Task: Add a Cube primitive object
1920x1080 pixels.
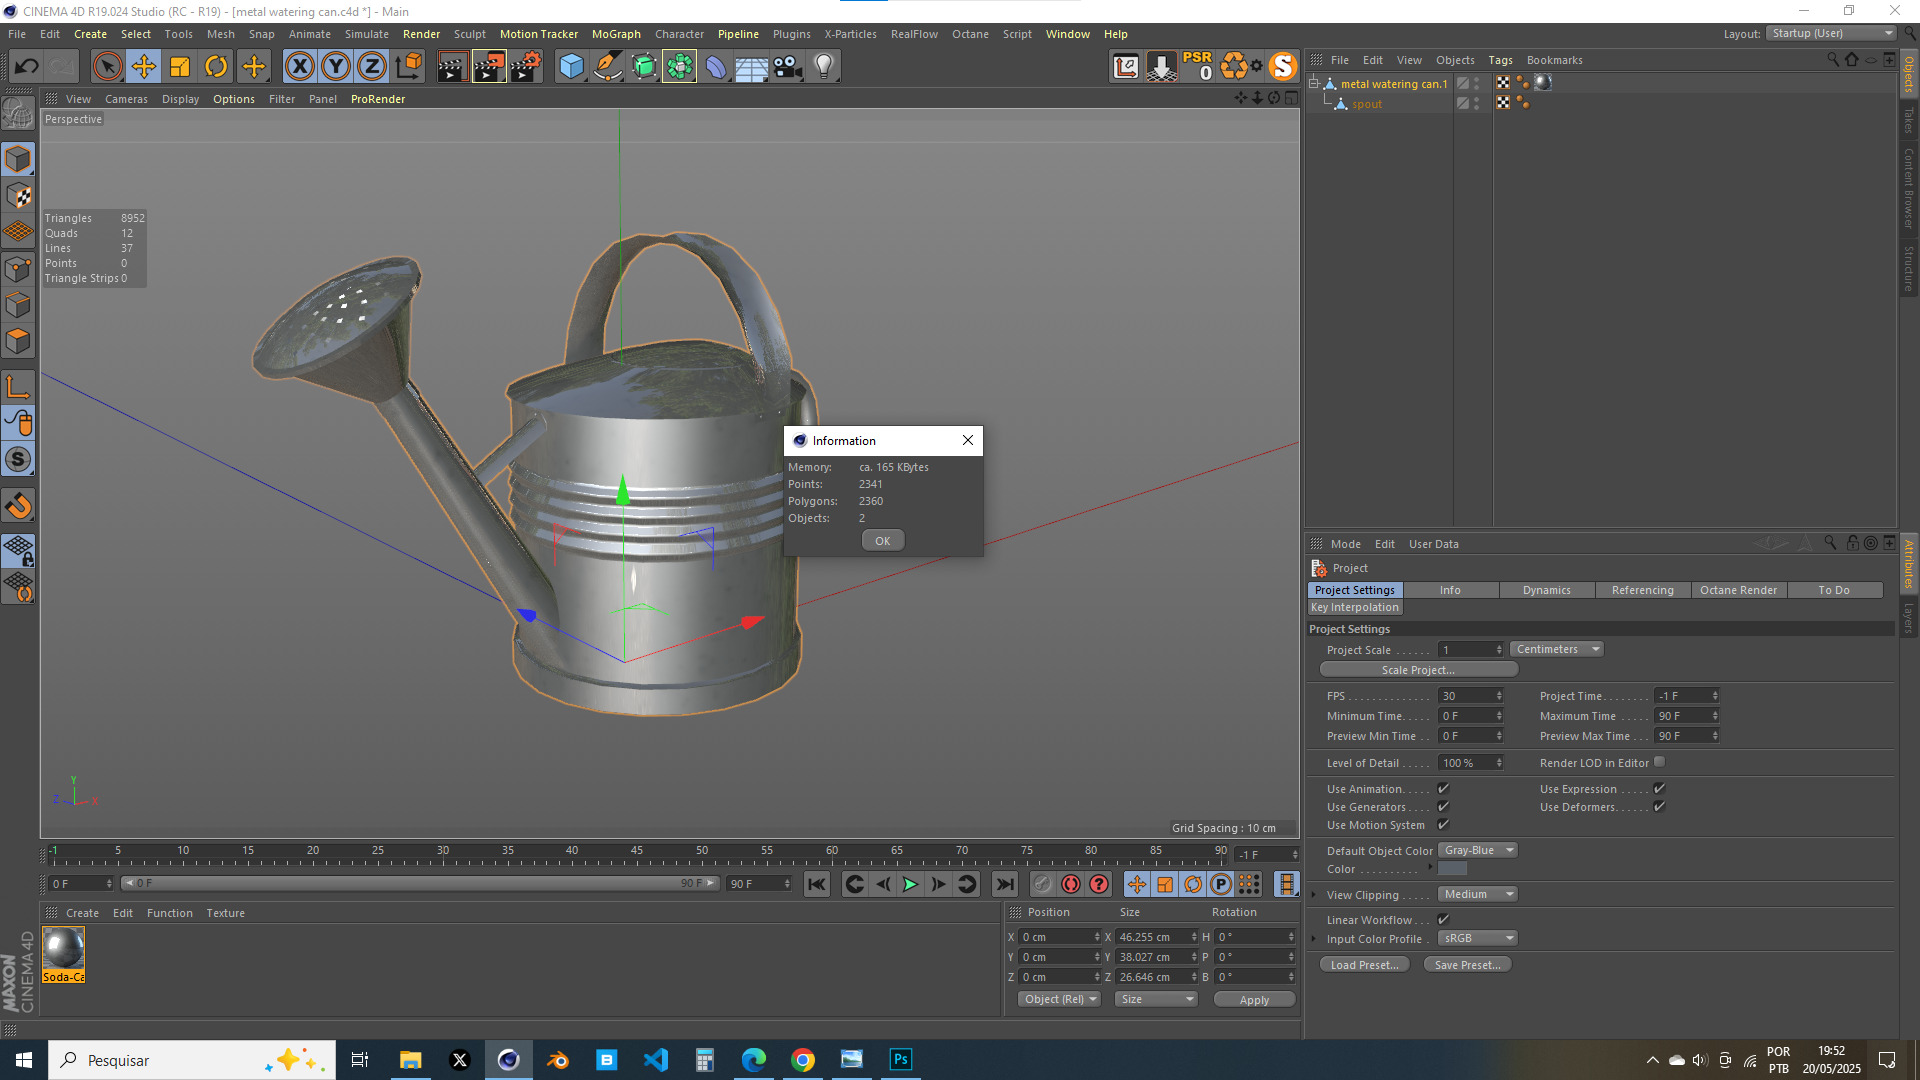Action: [x=571, y=67]
